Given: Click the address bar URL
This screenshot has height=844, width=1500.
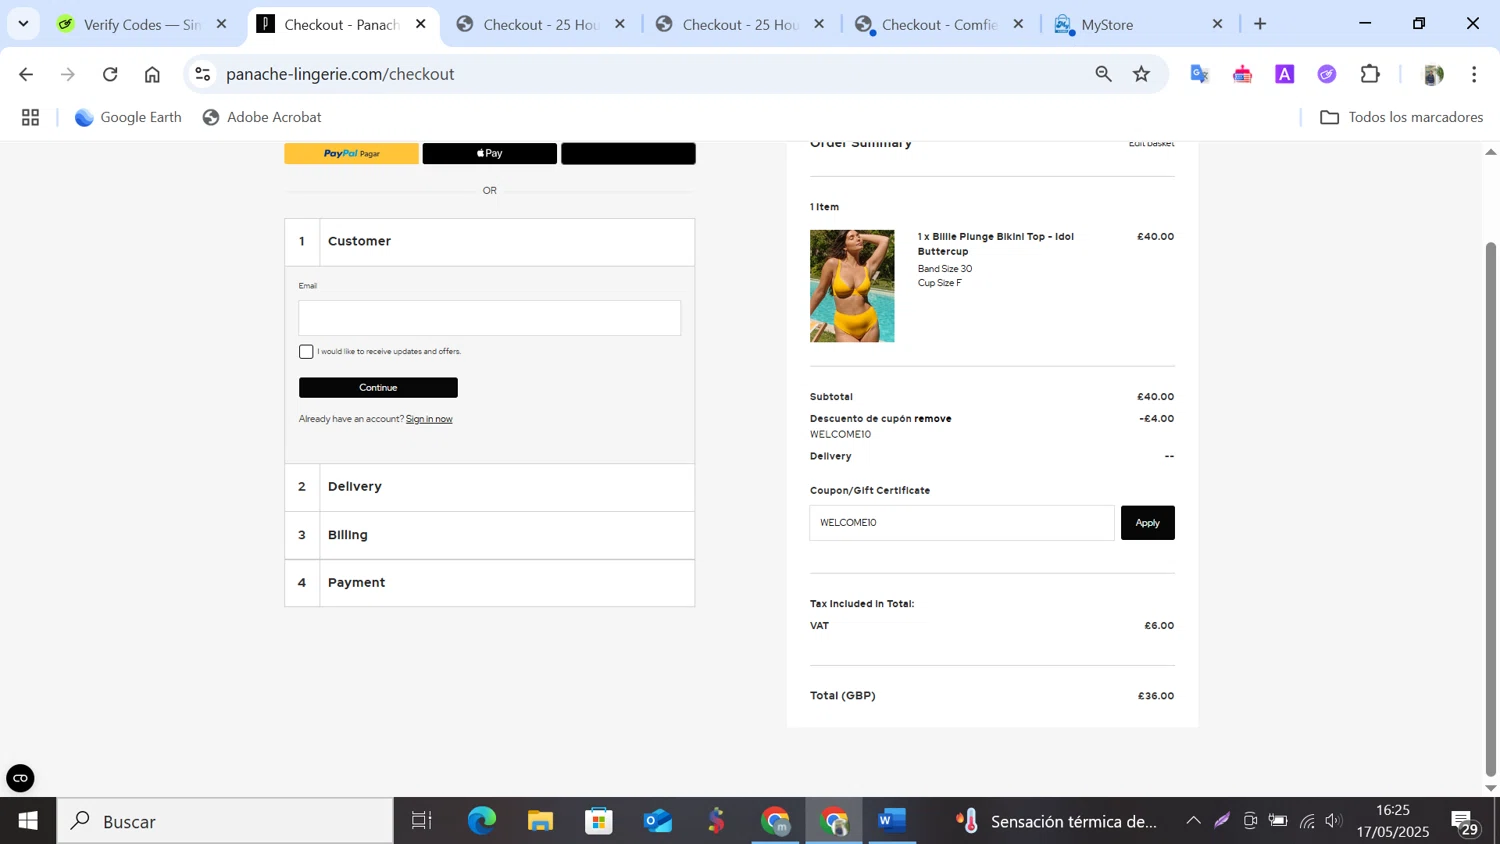Looking at the screenshot, I should (340, 74).
